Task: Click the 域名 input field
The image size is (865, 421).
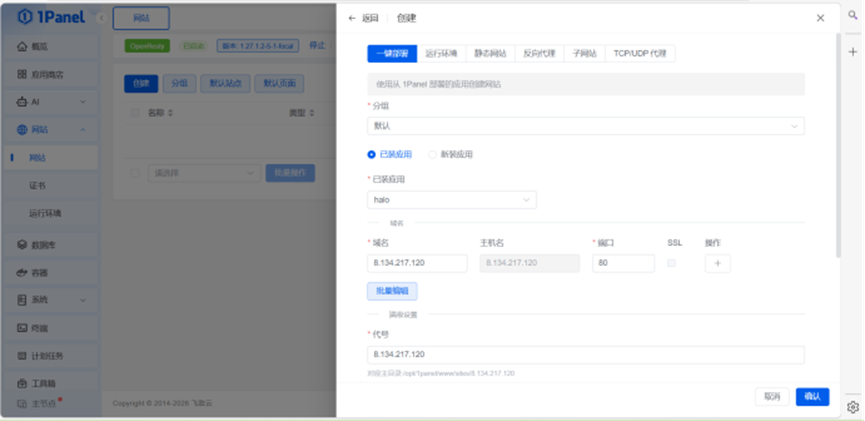Action: 417,263
